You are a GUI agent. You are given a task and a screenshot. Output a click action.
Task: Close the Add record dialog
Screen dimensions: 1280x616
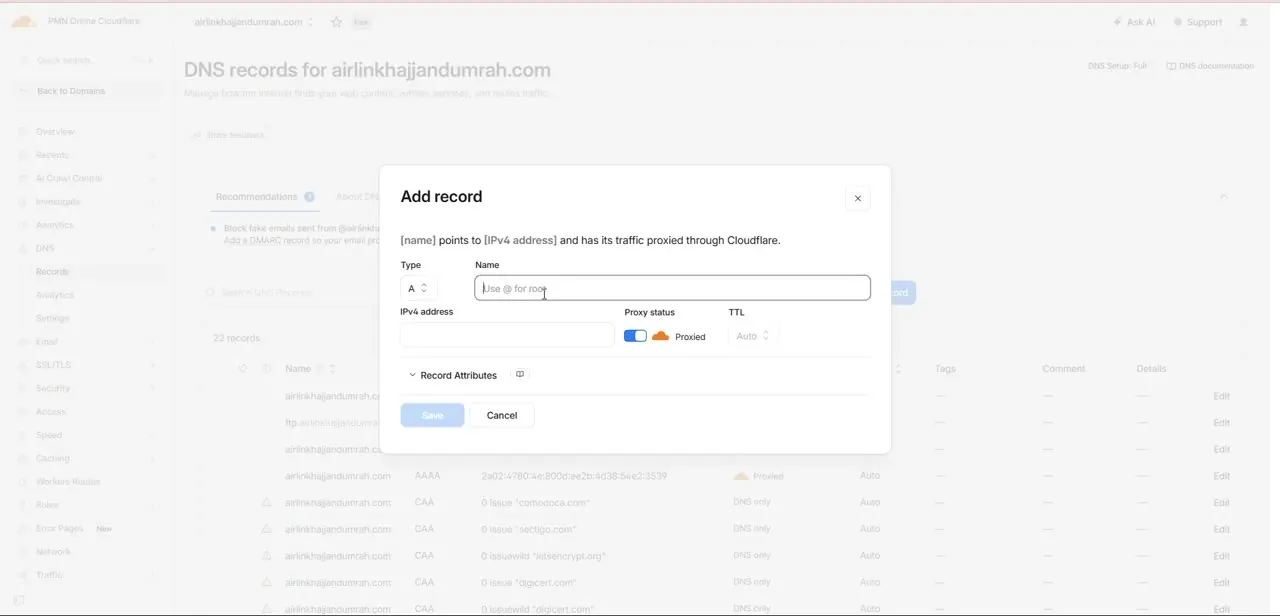pos(857,198)
